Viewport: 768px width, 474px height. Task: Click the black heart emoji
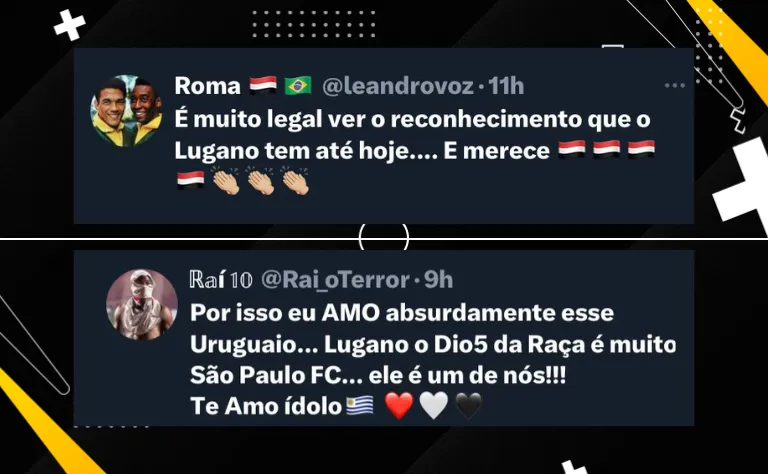pyautogui.click(x=469, y=406)
